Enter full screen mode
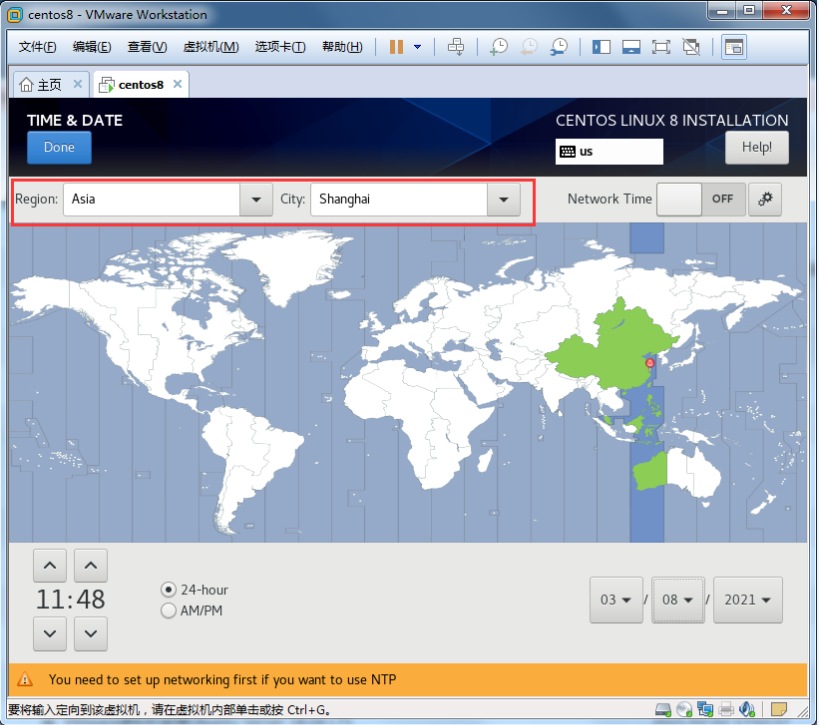 [x=661, y=47]
